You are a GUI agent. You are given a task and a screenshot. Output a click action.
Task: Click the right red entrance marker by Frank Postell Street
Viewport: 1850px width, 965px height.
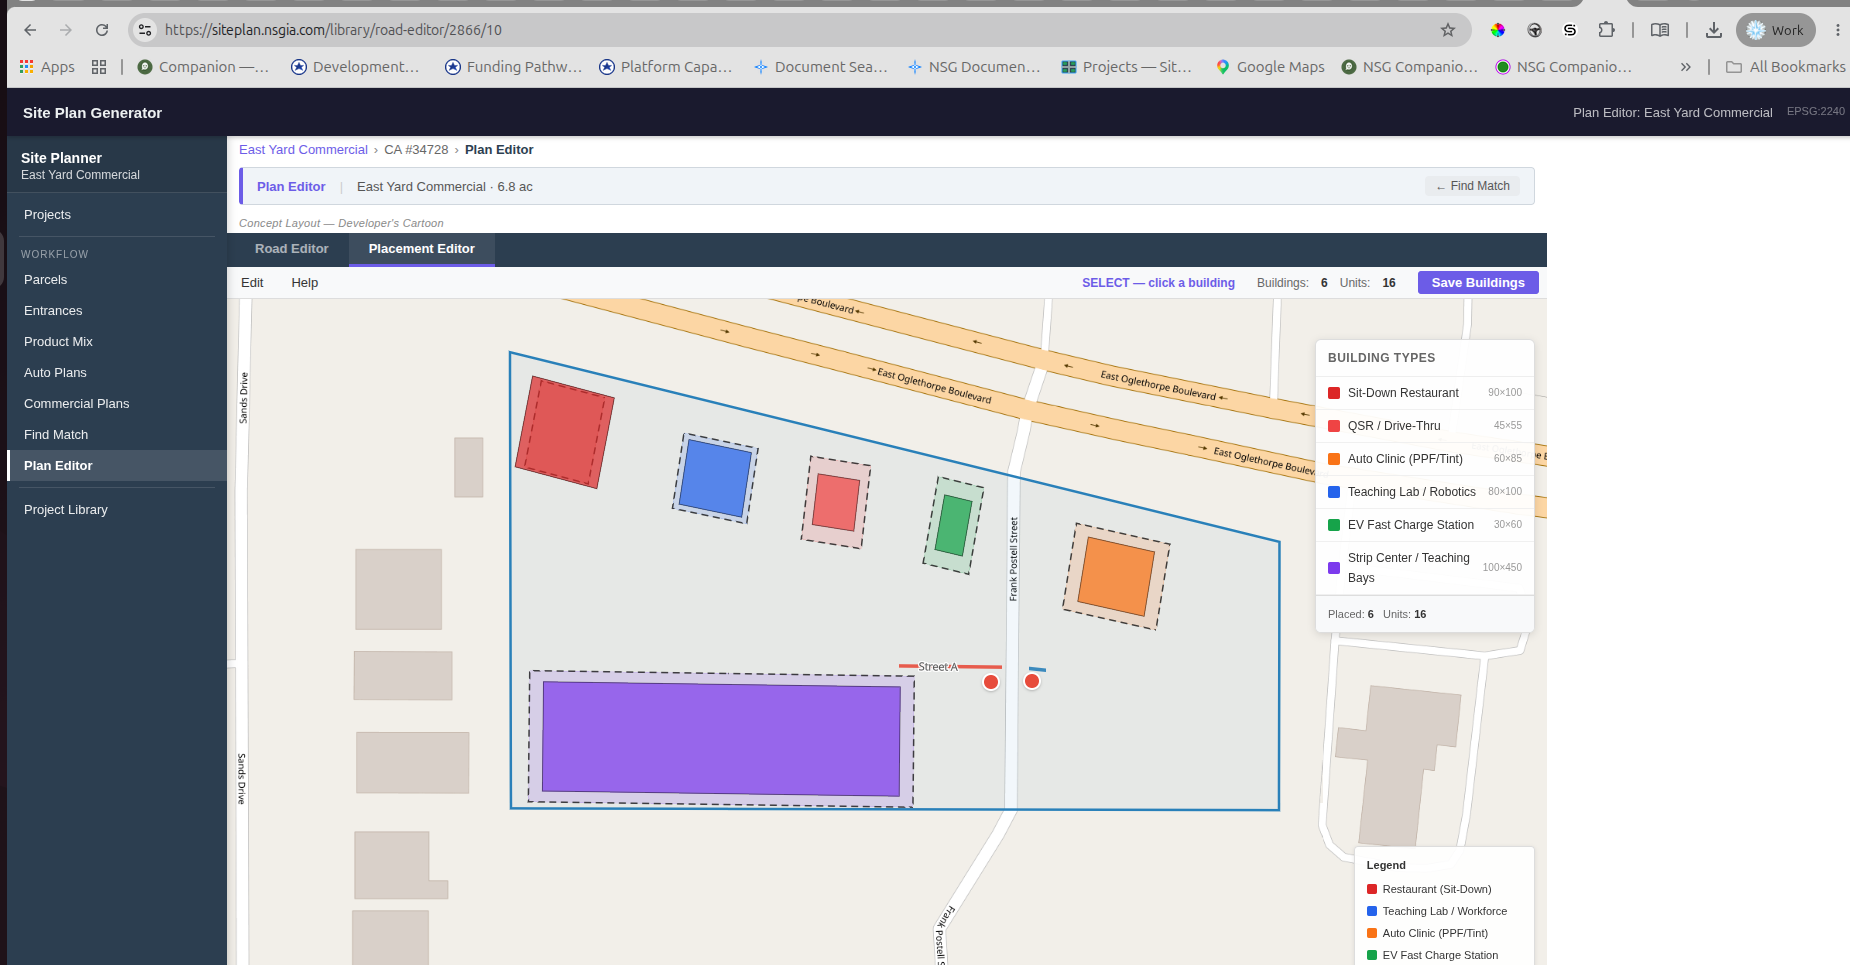pyautogui.click(x=1032, y=681)
